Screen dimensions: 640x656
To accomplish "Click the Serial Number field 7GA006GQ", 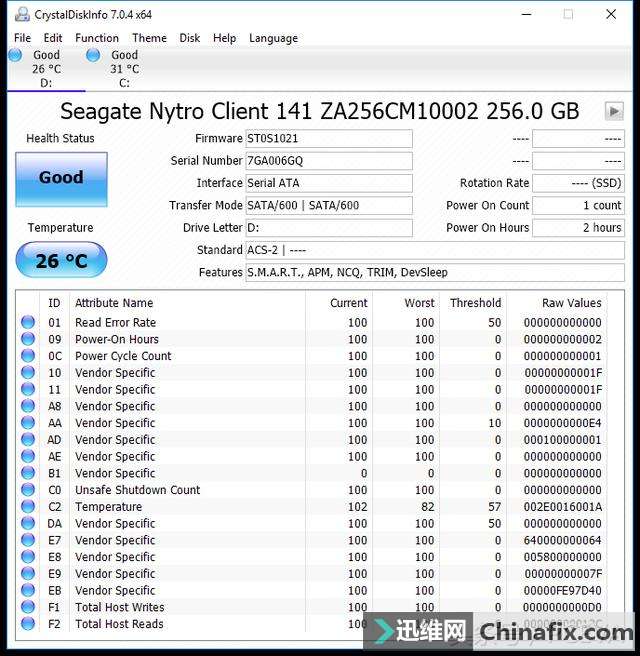I will pos(329,161).
